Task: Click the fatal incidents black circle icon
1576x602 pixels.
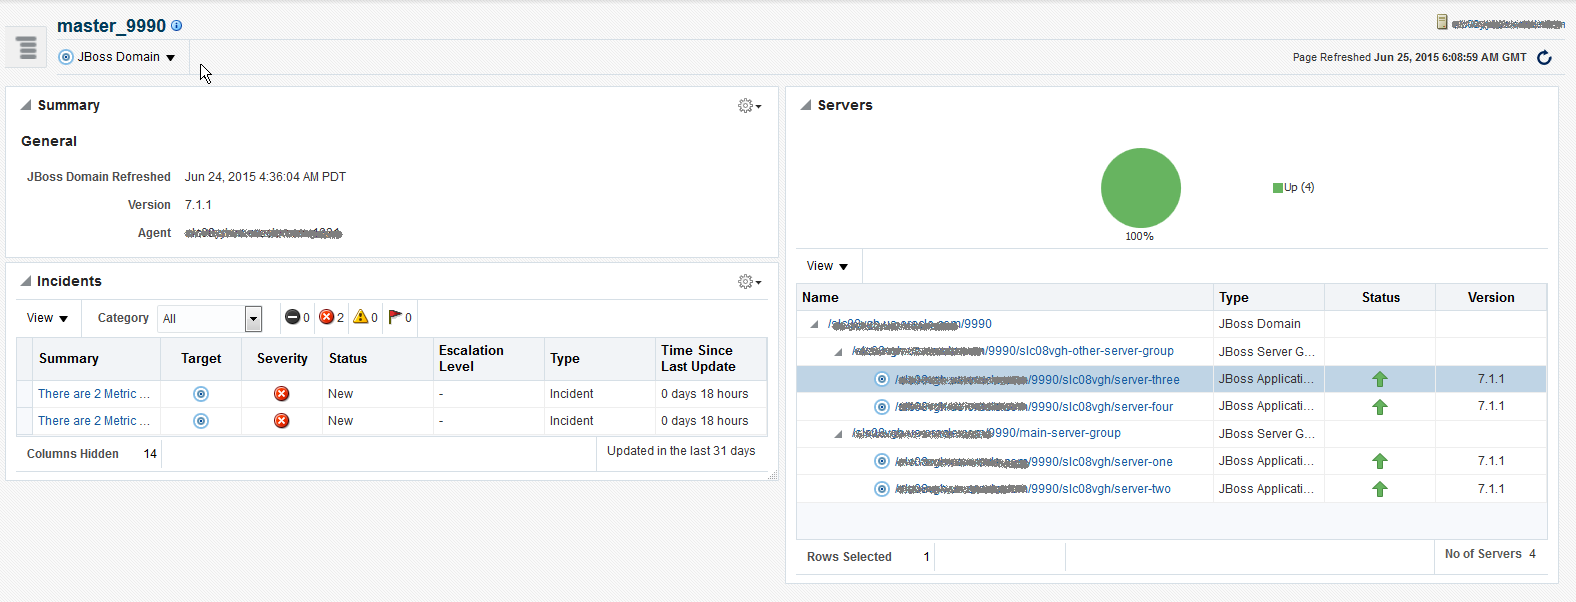Action: (292, 317)
